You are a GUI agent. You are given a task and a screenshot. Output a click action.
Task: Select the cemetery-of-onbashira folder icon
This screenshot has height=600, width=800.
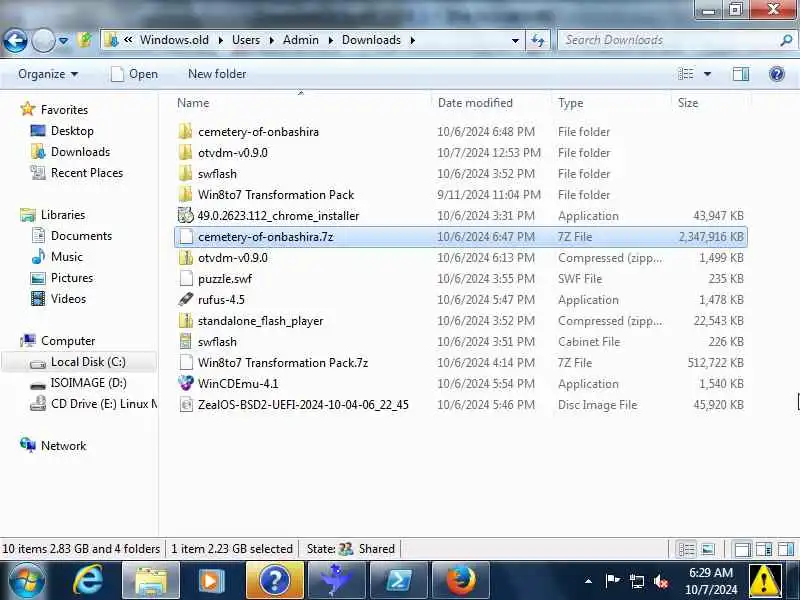[186, 132]
